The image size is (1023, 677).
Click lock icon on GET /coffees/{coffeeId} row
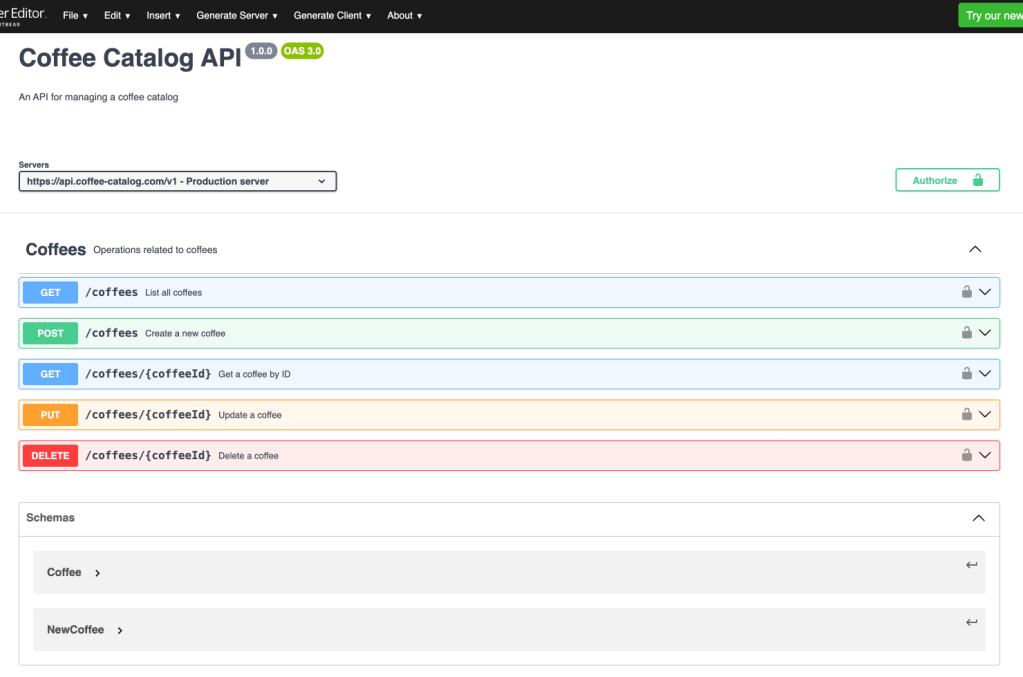[x=966, y=373]
